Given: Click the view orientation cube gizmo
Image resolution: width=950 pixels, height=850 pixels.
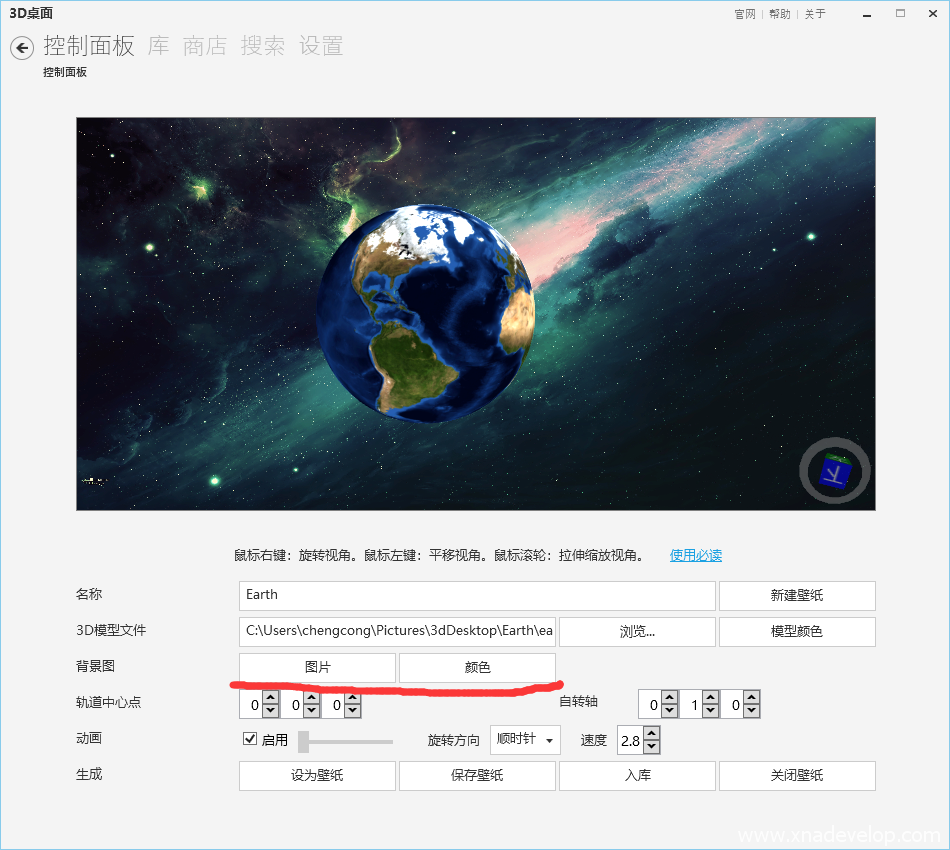Looking at the screenshot, I should click(835, 471).
